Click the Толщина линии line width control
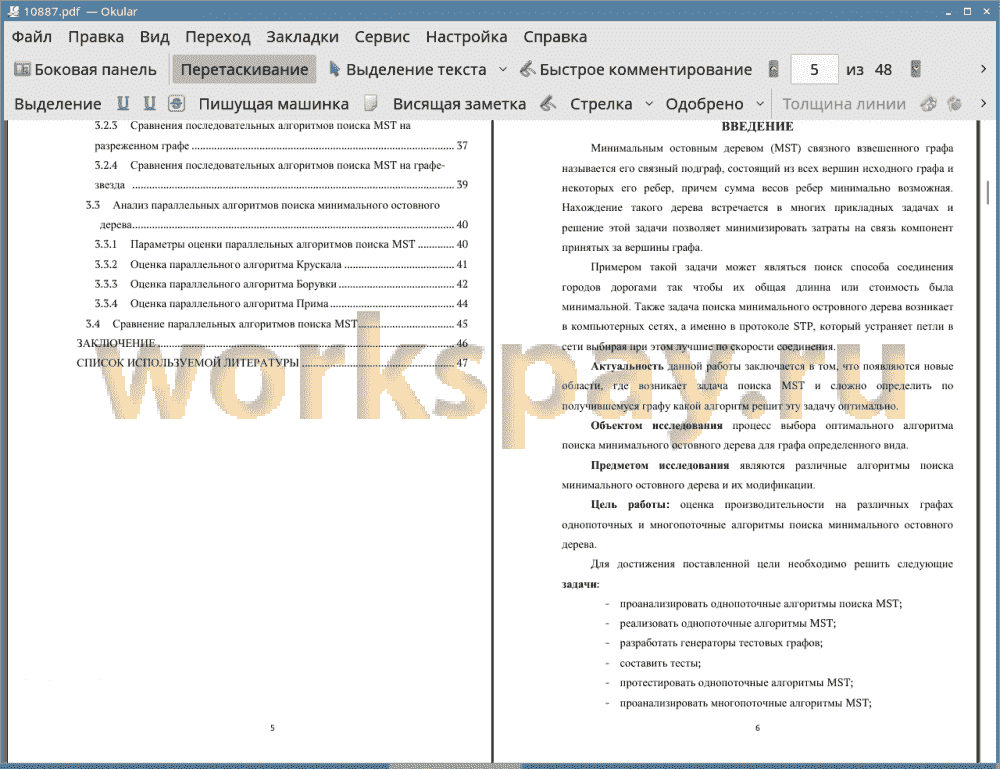1000x769 pixels. (844, 104)
